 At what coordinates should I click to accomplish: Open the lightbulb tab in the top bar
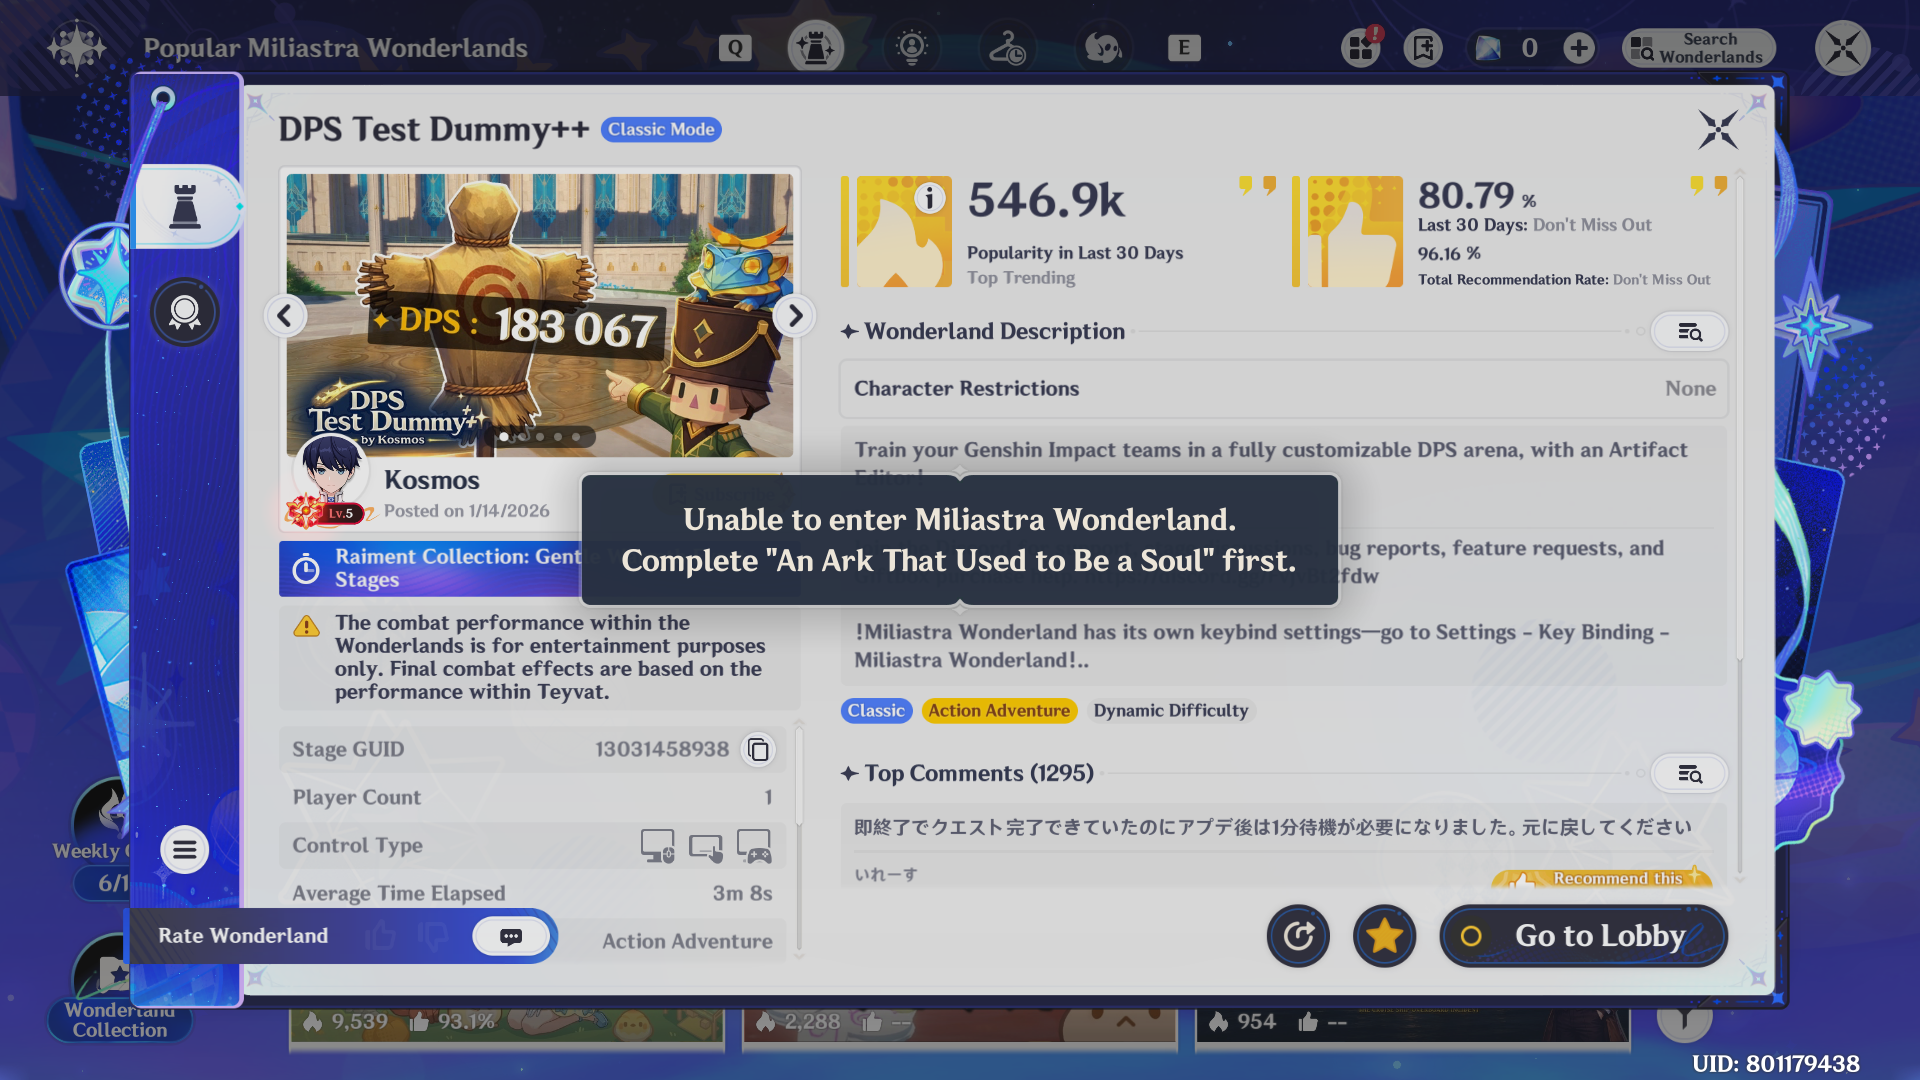(x=911, y=47)
